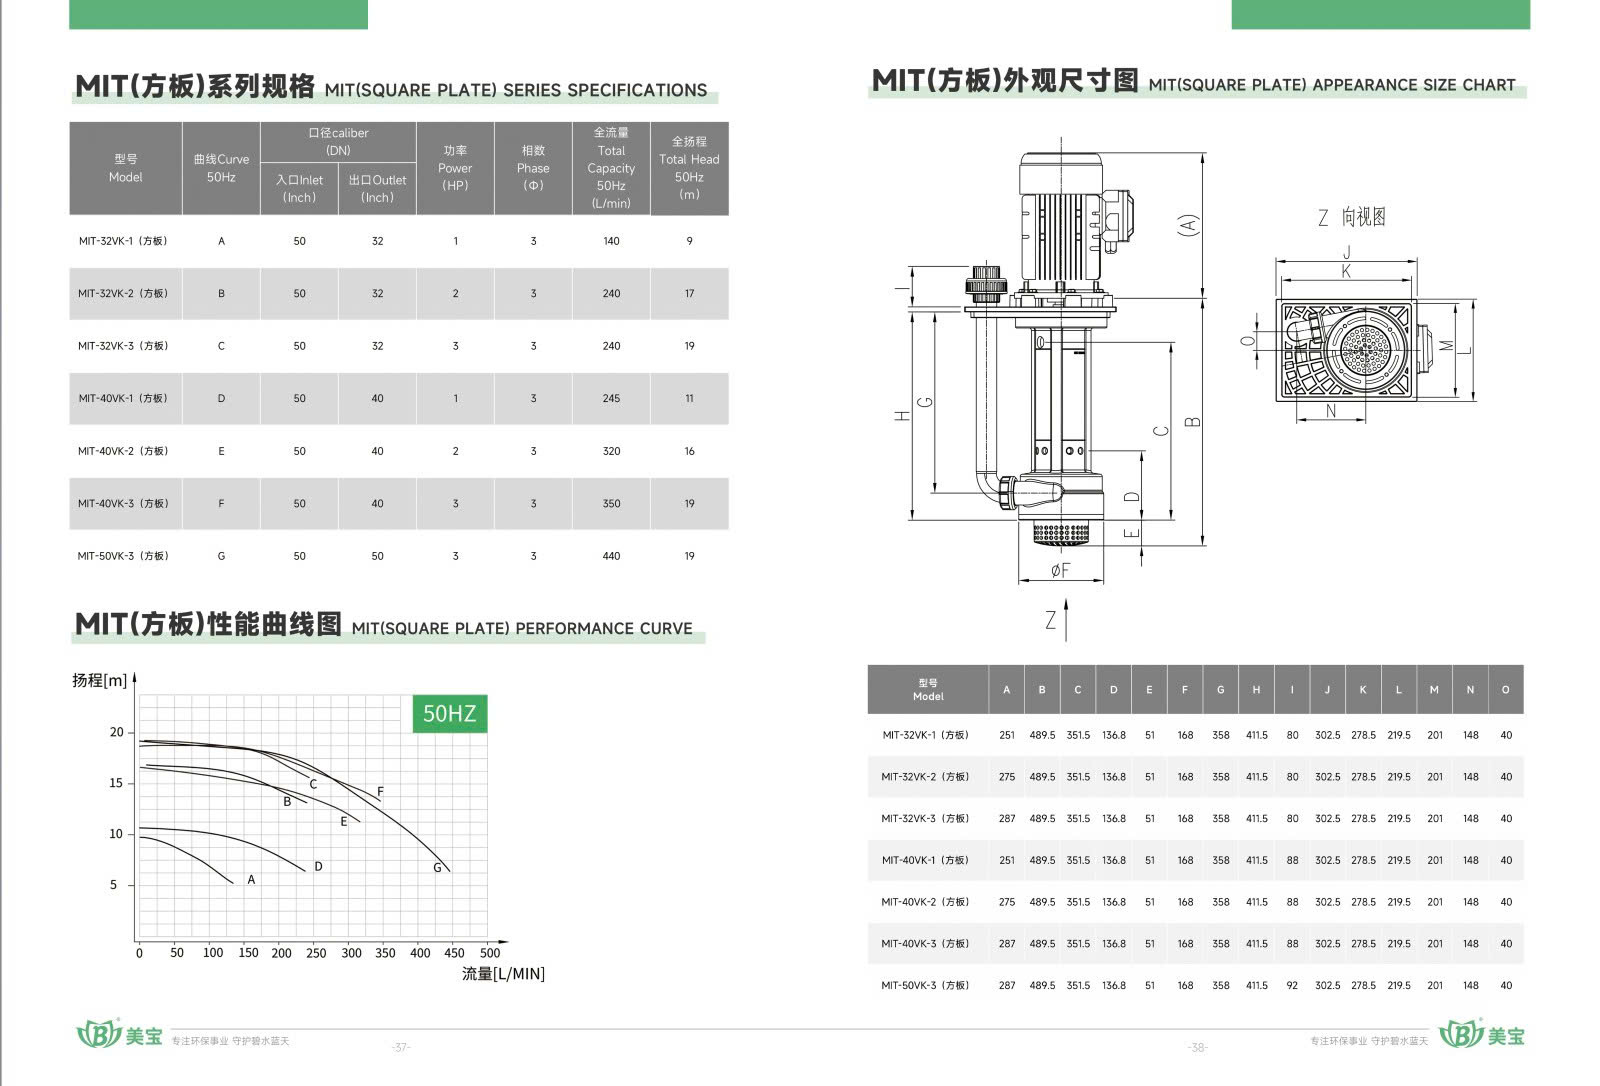Screen dimensions: 1600x1086
Task: Click the 流量[L/MIN] x-axis label
Action: (503, 973)
